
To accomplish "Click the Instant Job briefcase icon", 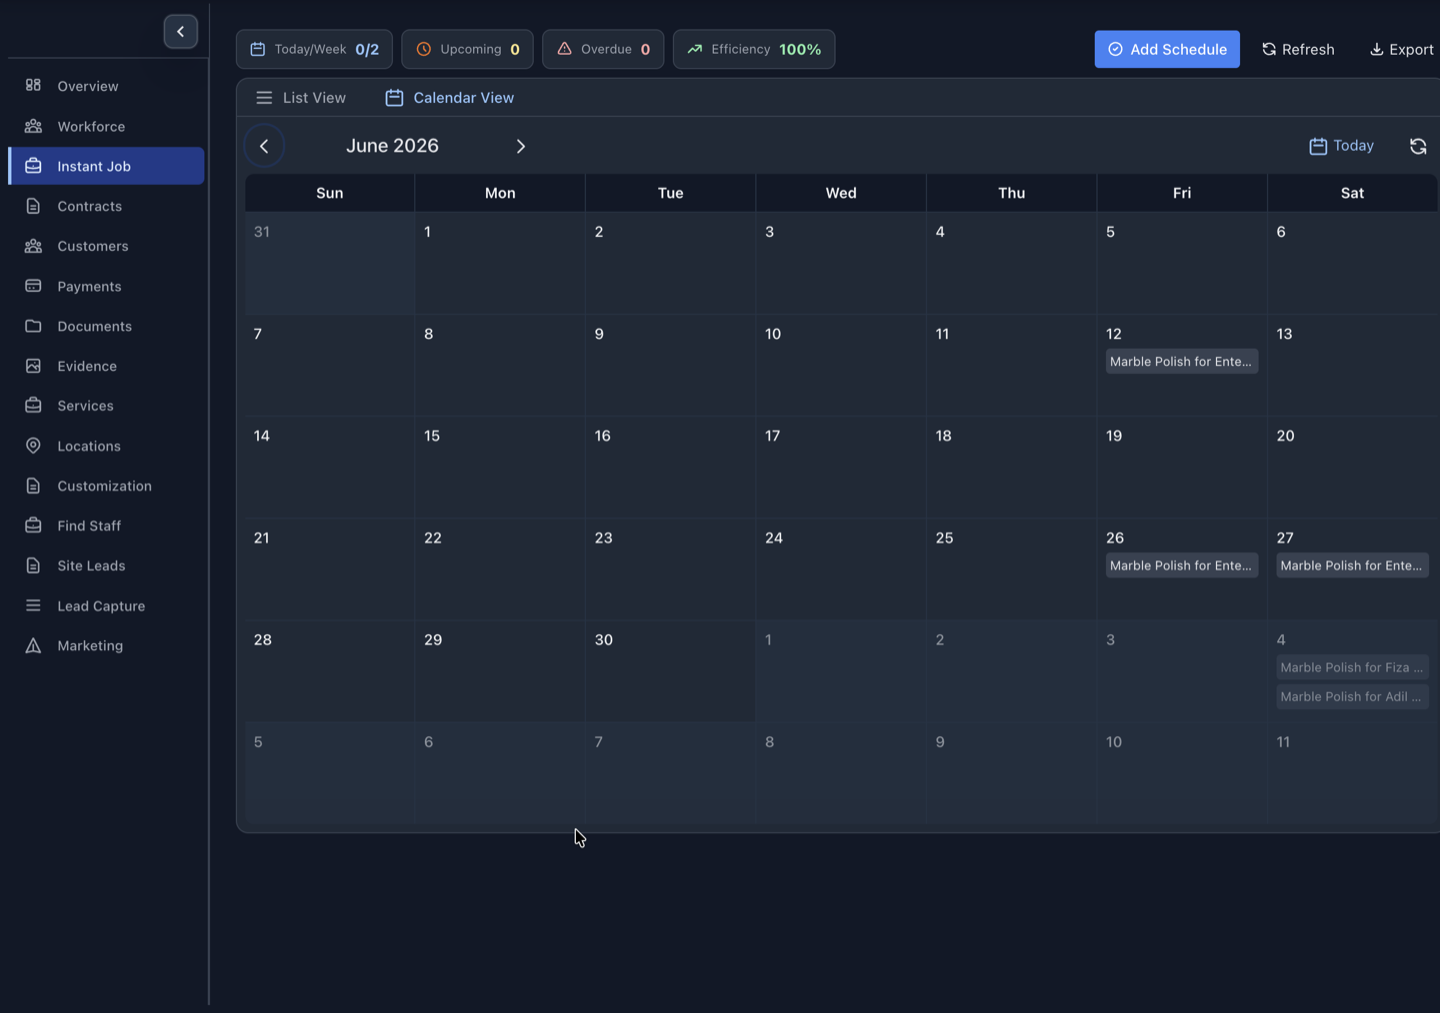I will pyautogui.click(x=33, y=166).
